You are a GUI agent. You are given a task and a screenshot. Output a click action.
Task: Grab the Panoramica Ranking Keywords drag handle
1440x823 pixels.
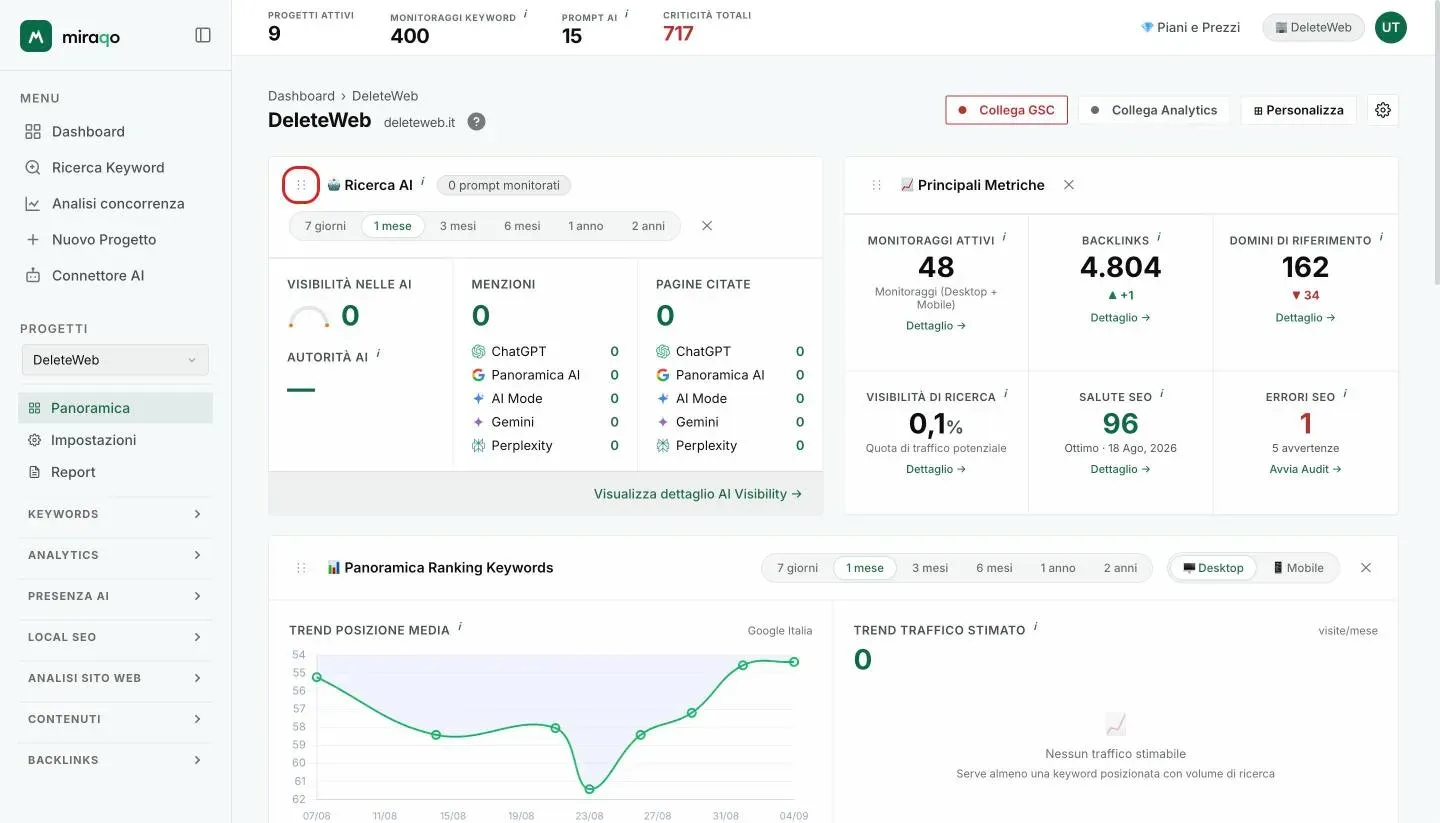pyautogui.click(x=301, y=568)
